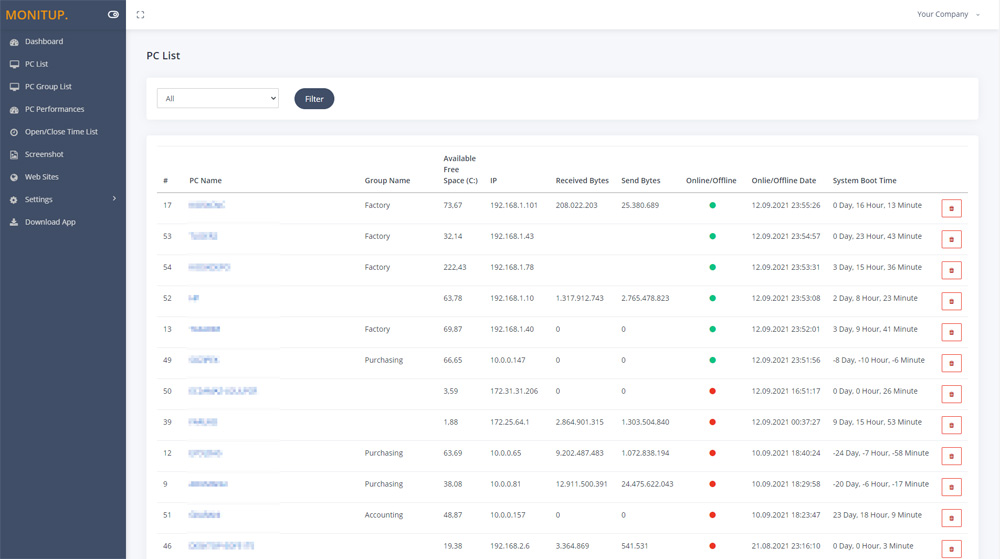Delete PC row number 54

tap(951, 270)
